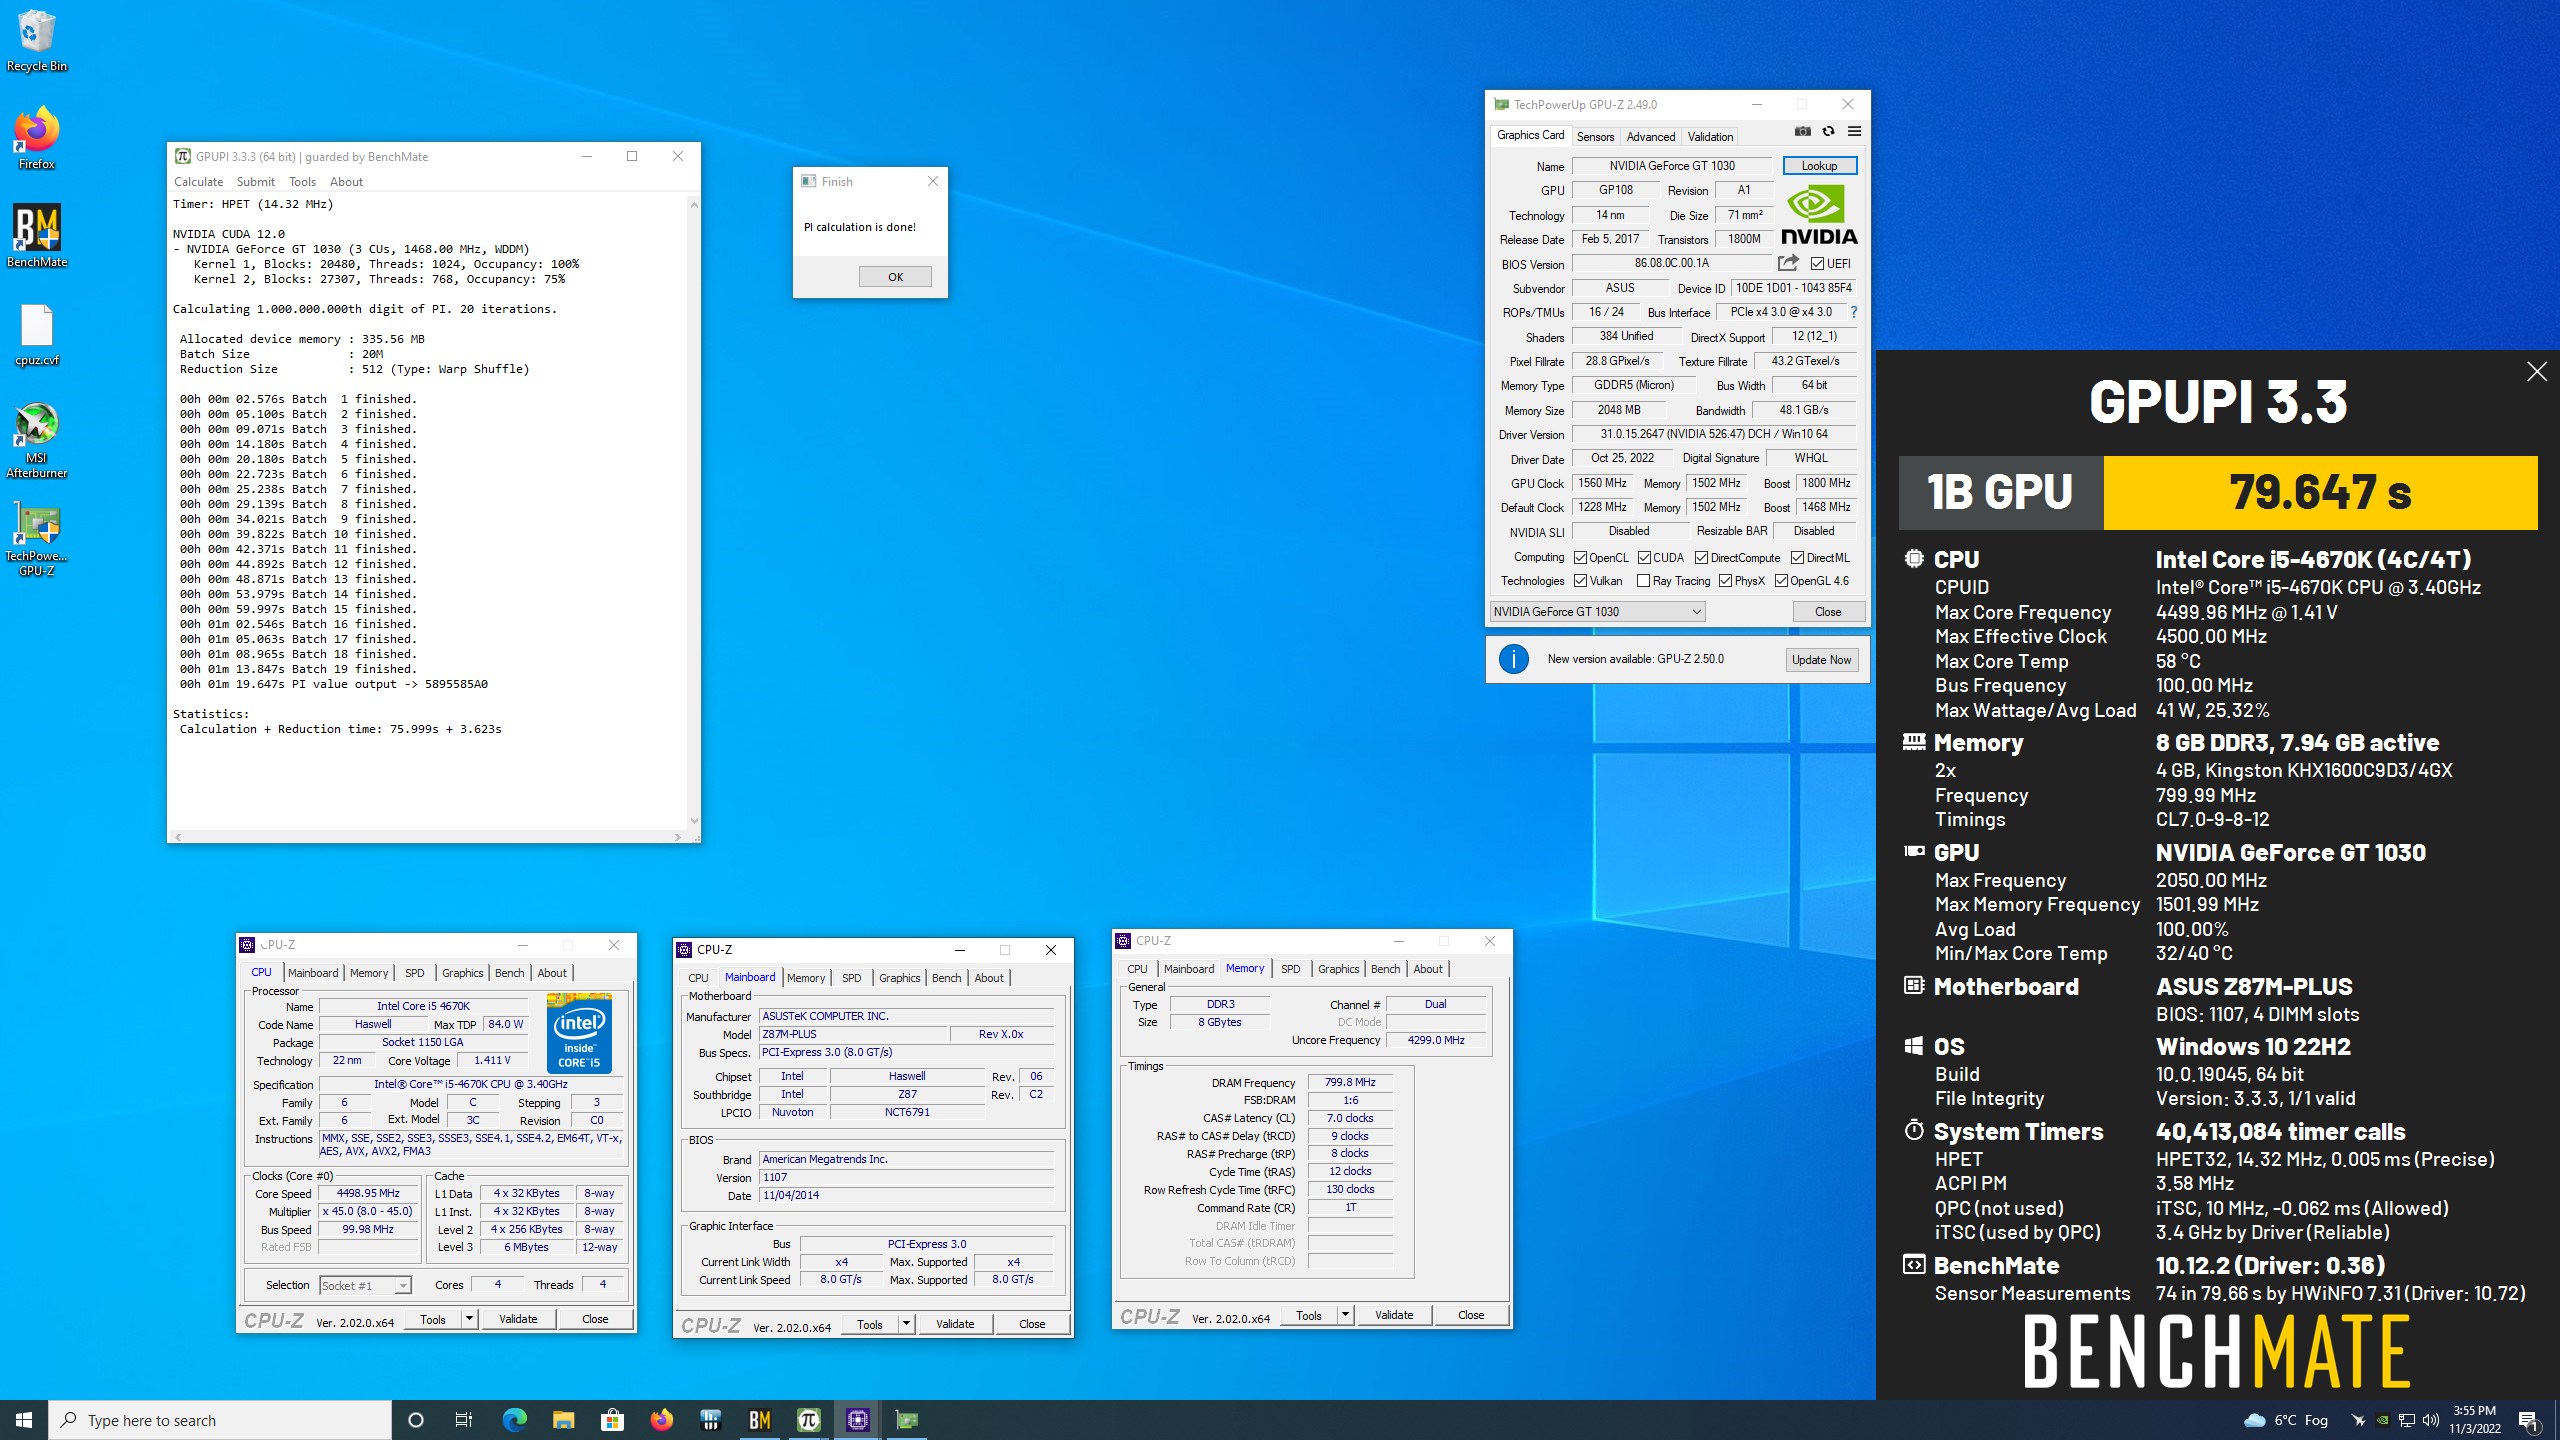Click the volume speaker tray icon
Screen dimensions: 2560x1440
[2430, 1420]
